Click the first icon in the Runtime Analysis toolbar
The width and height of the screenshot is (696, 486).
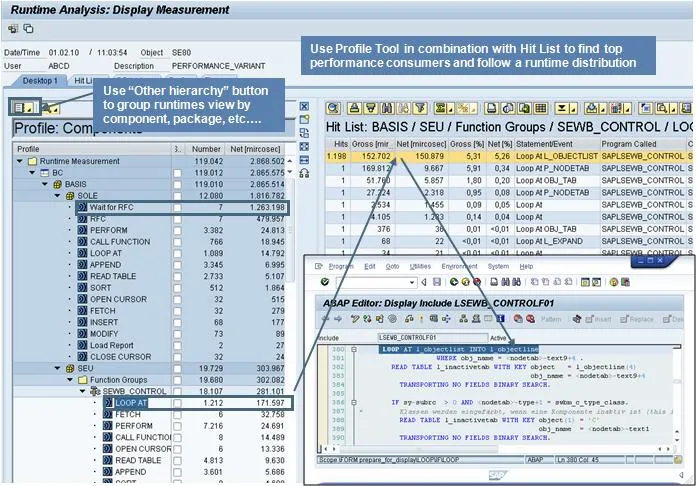click(13, 29)
